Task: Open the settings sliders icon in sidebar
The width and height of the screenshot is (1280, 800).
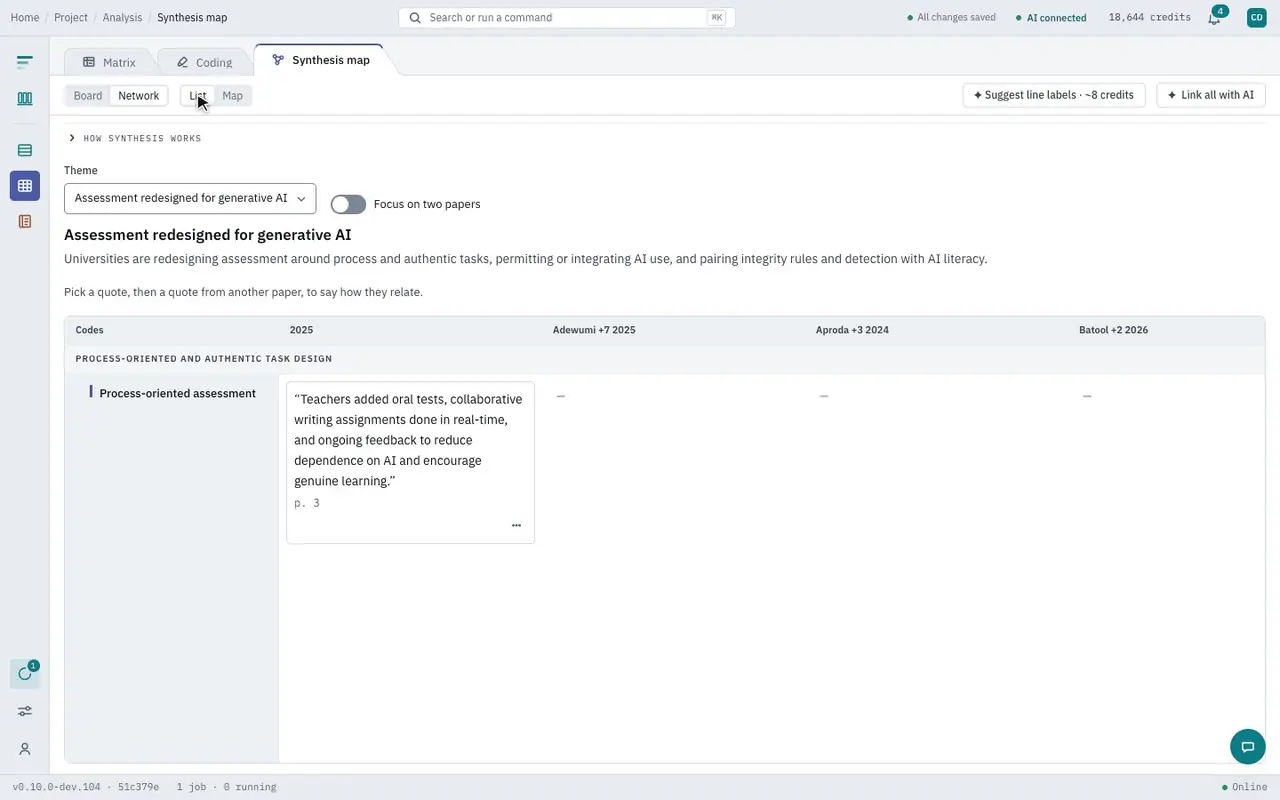Action: pos(25,711)
